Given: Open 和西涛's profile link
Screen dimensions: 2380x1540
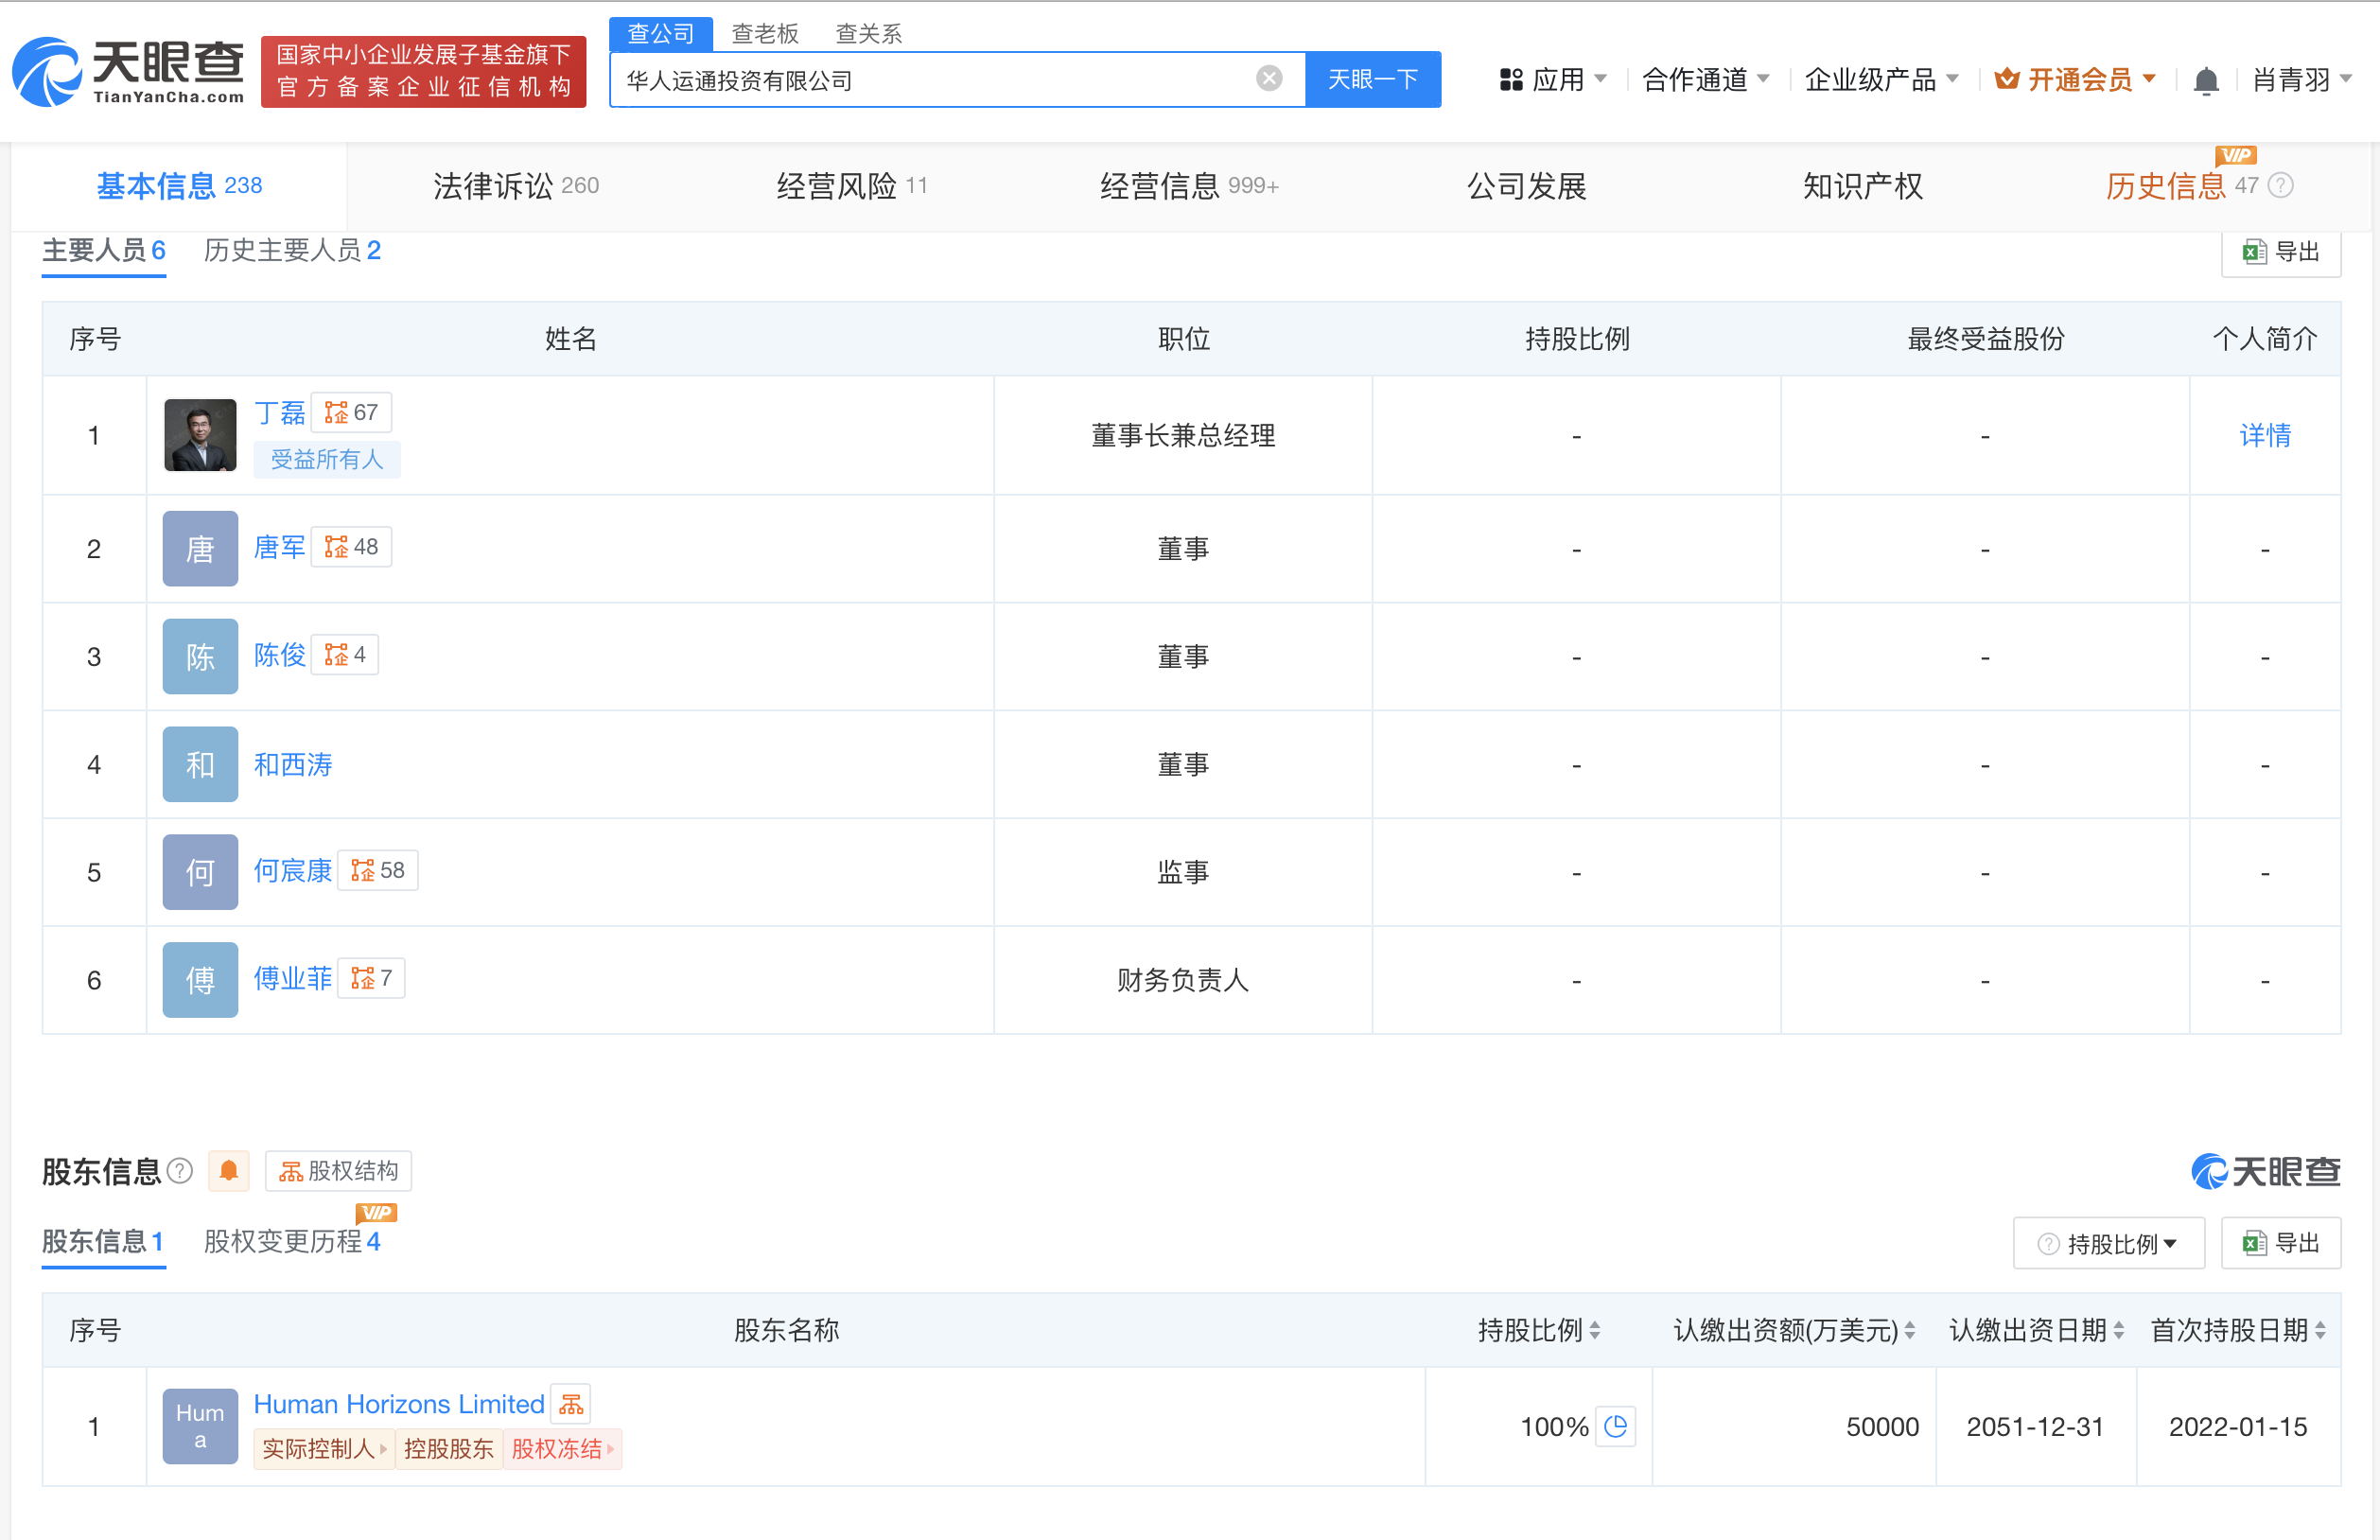Looking at the screenshot, I should pyautogui.click(x=292, y=765).
